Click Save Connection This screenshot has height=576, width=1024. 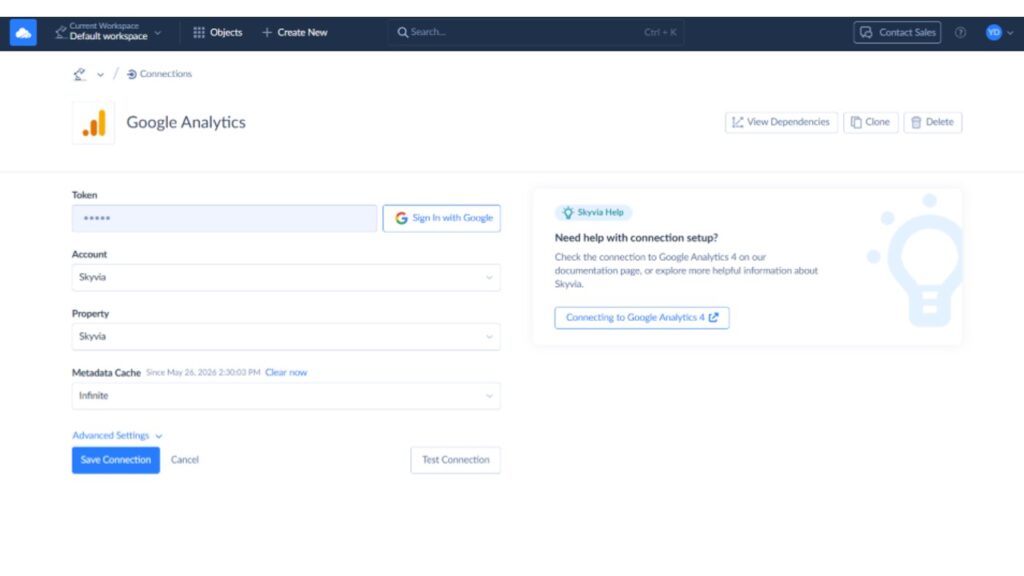coord(116,460)
